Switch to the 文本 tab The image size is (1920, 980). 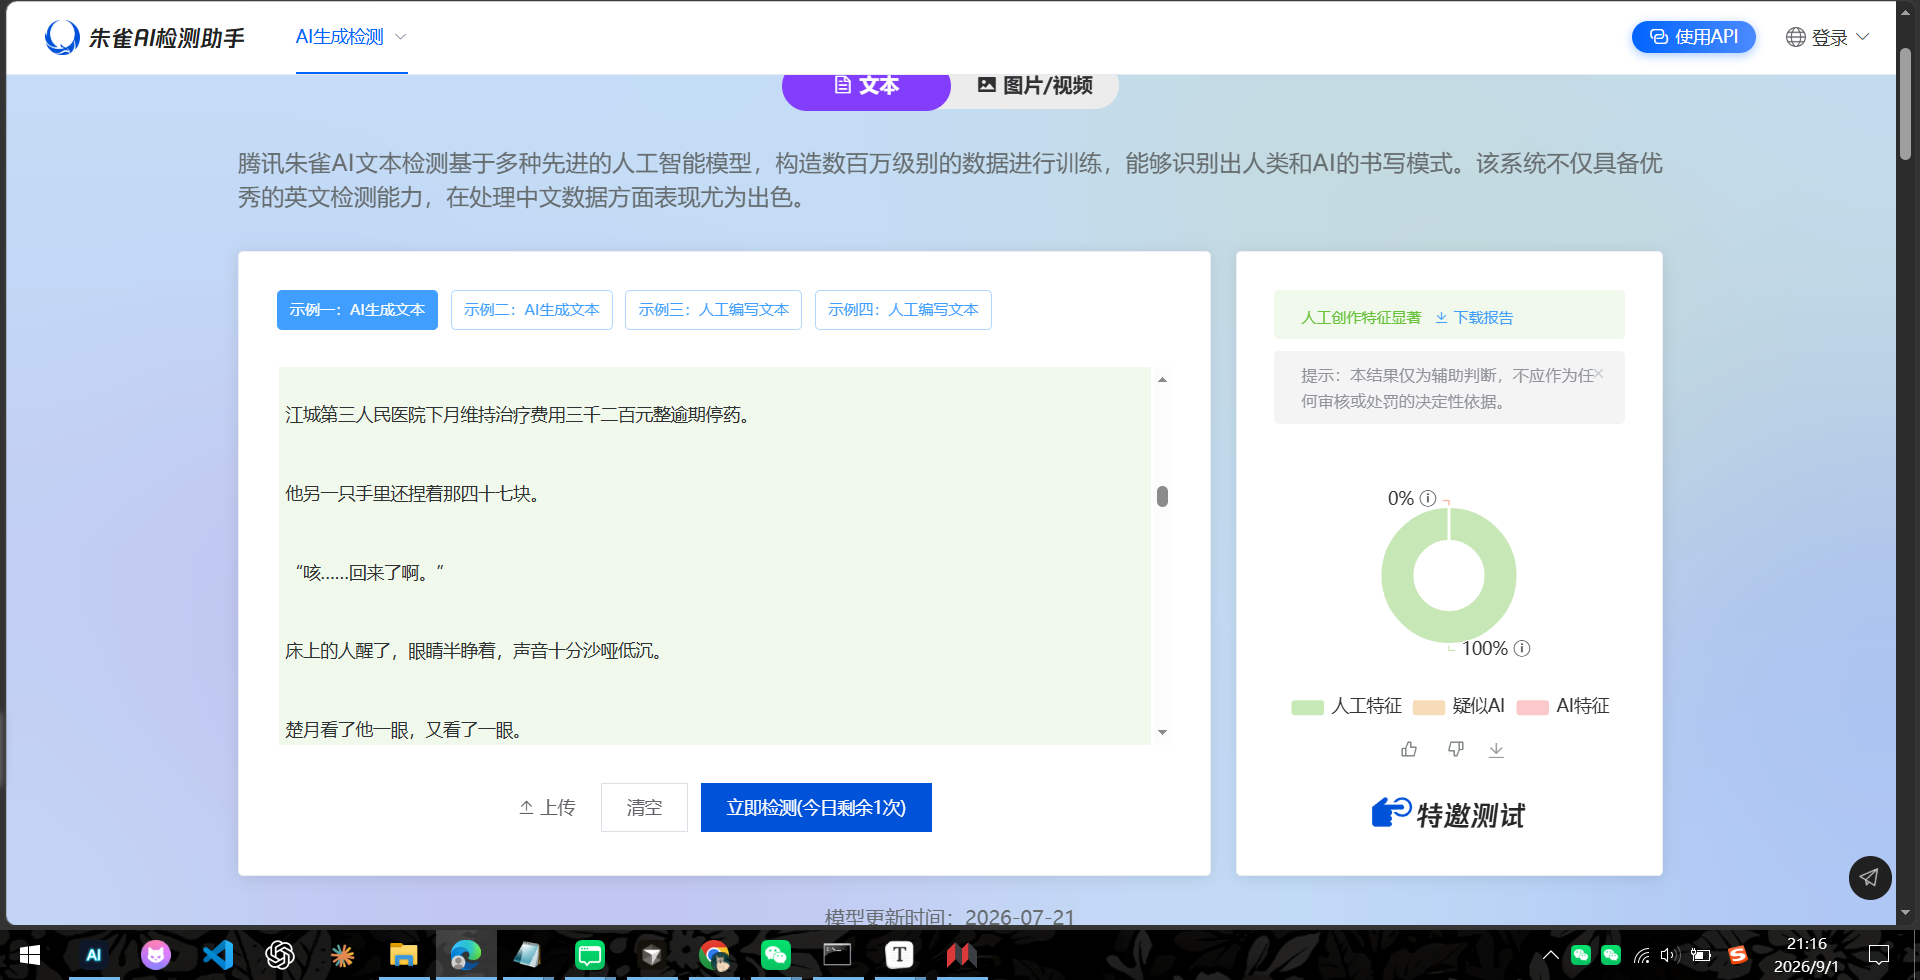(866, 86)
